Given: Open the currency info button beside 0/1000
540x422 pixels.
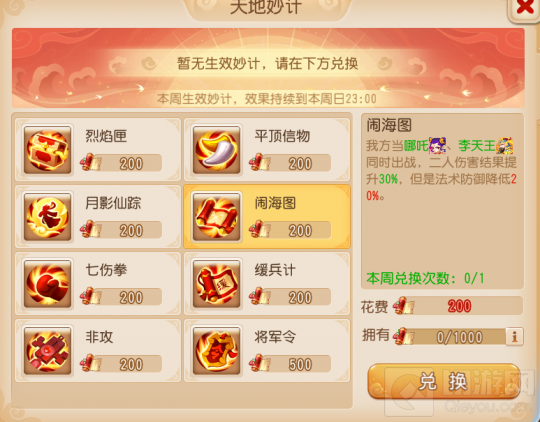Looking at the screenshot, I should pyautogui.click(x=514, y=336).
